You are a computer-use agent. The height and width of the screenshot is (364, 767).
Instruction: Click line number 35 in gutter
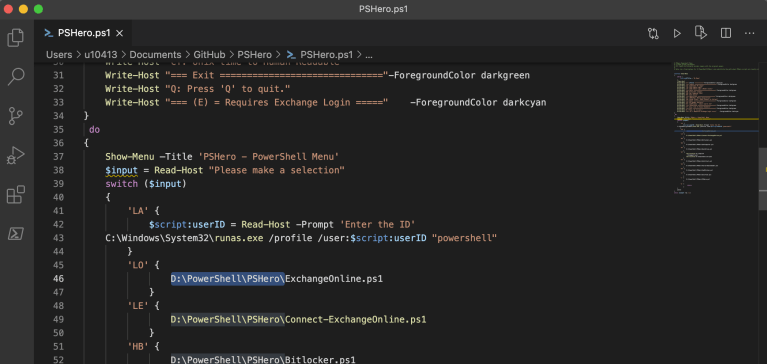58,129
